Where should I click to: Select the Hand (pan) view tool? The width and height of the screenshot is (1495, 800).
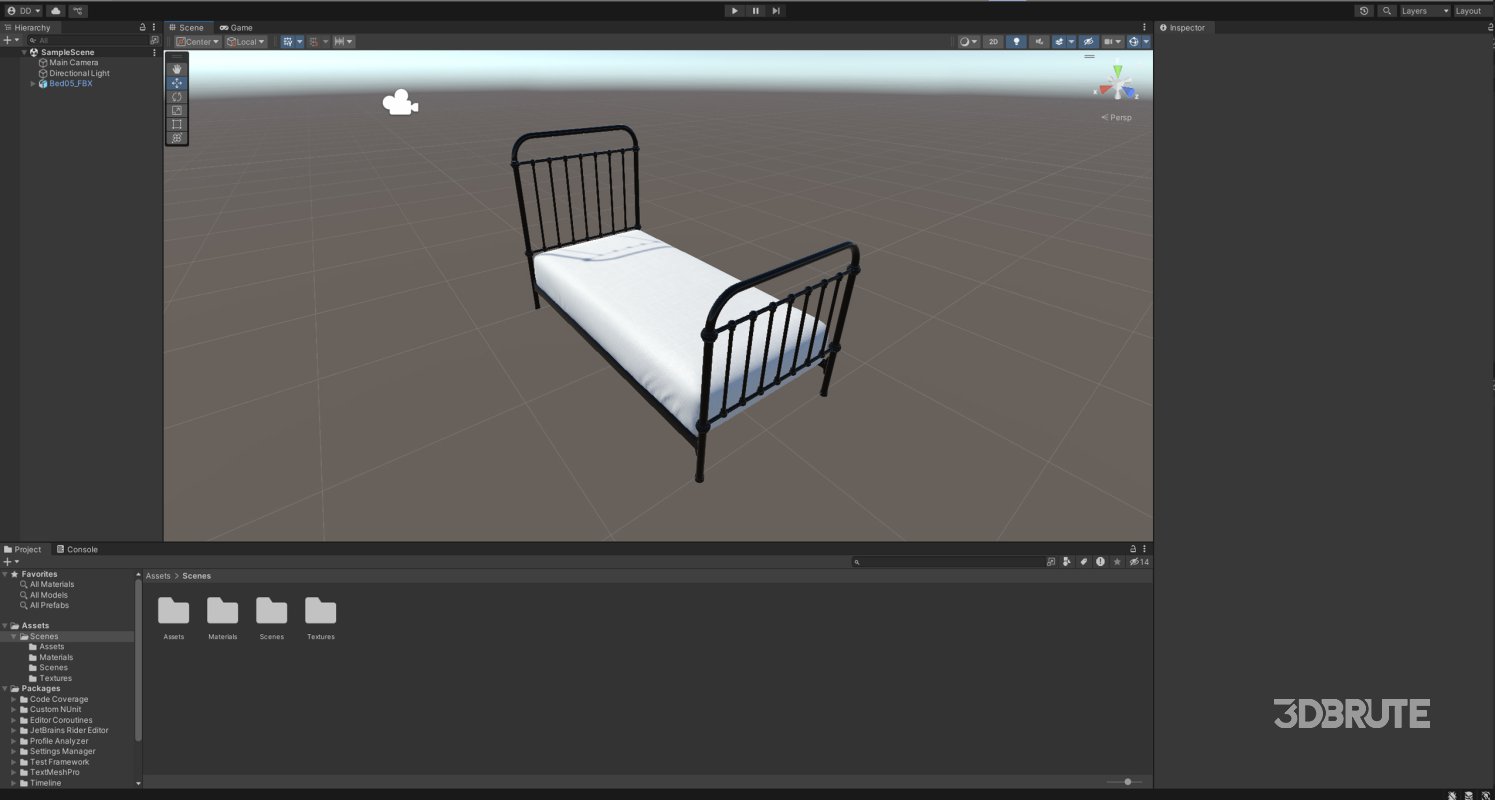[x=176, y=68]
